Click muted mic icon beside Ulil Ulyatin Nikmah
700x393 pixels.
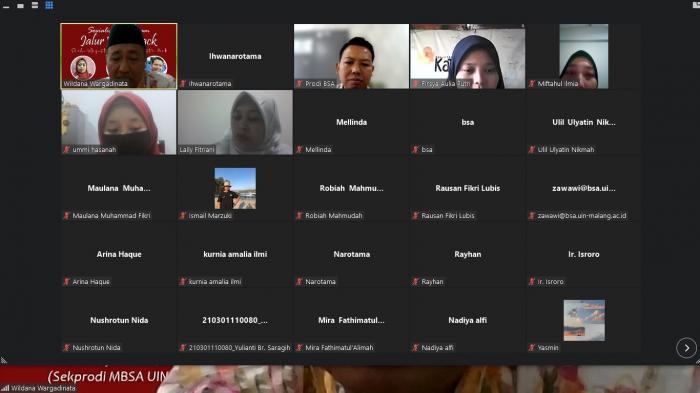pos(532,150)
